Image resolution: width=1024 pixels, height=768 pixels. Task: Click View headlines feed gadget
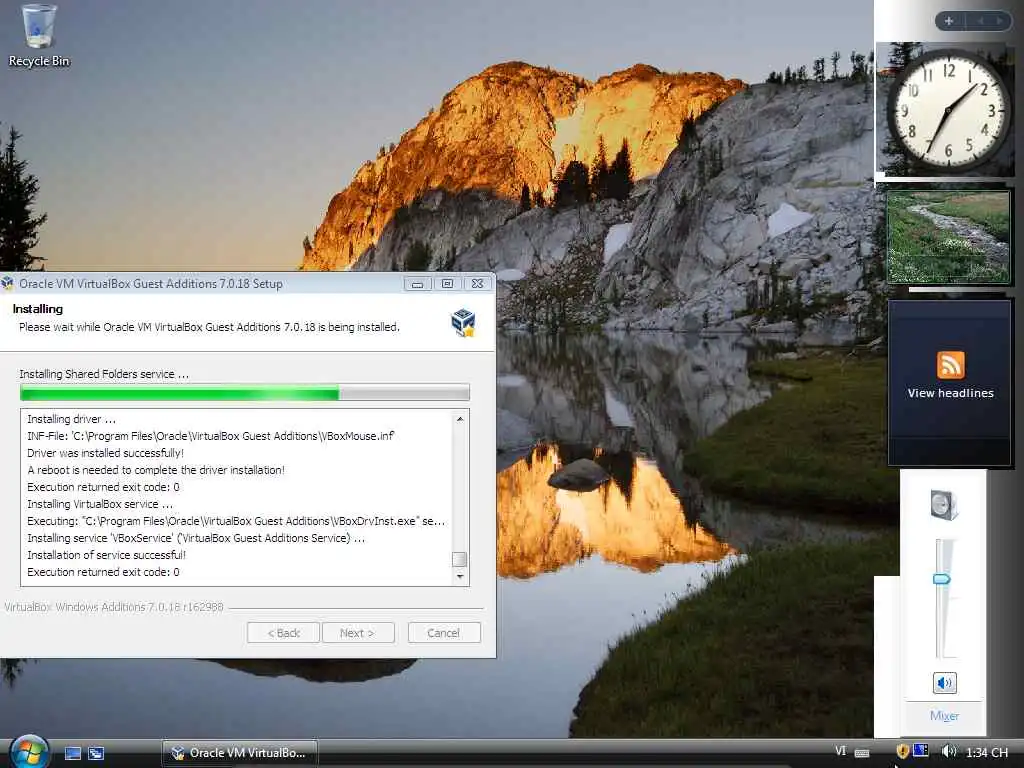click(950, 393)
